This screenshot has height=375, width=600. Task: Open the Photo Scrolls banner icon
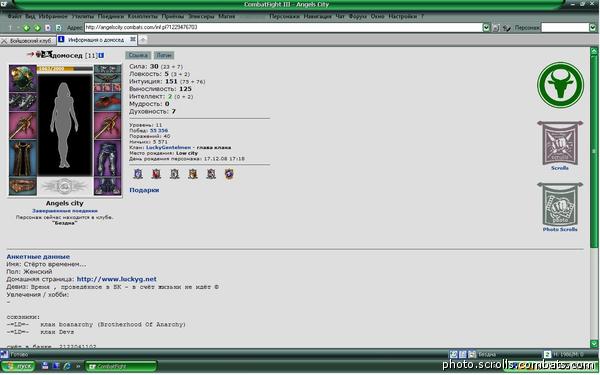(x=560, y=205)
